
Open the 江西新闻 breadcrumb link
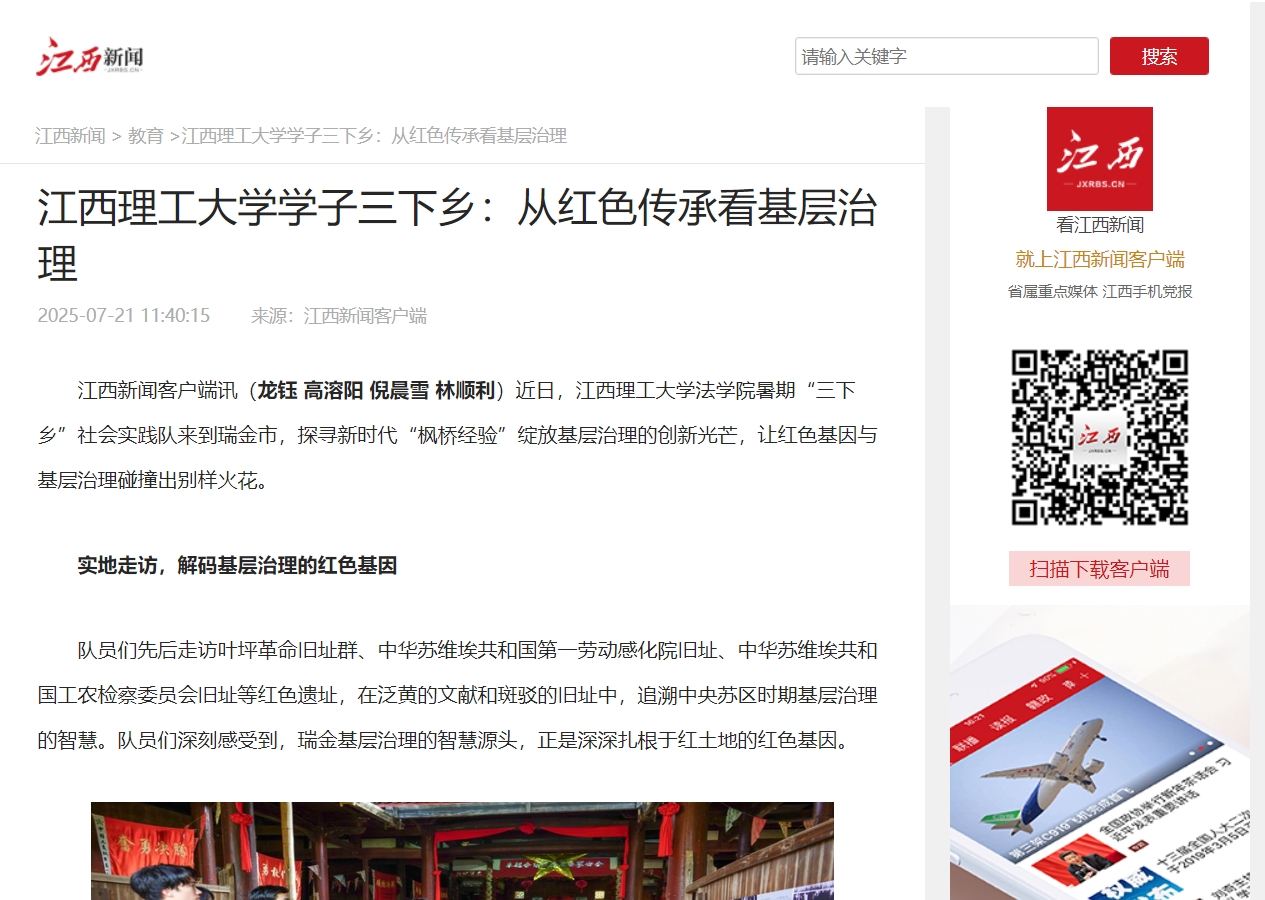70,136
